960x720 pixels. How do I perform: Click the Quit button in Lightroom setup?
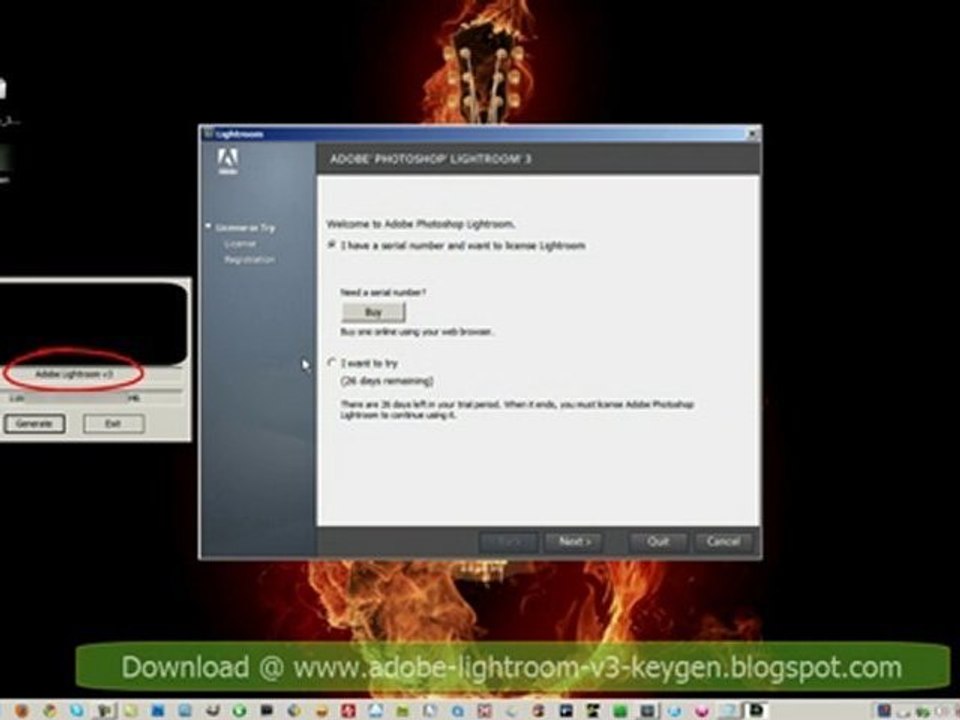[658, 542]
